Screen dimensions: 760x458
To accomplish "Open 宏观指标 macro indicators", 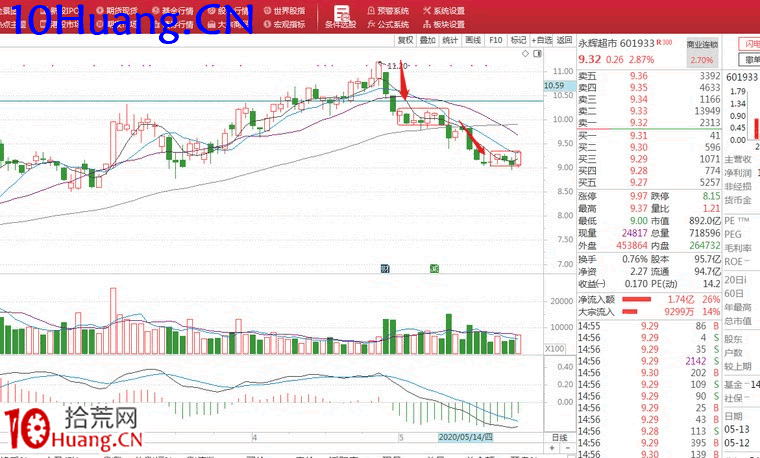I will click(285, 24).
